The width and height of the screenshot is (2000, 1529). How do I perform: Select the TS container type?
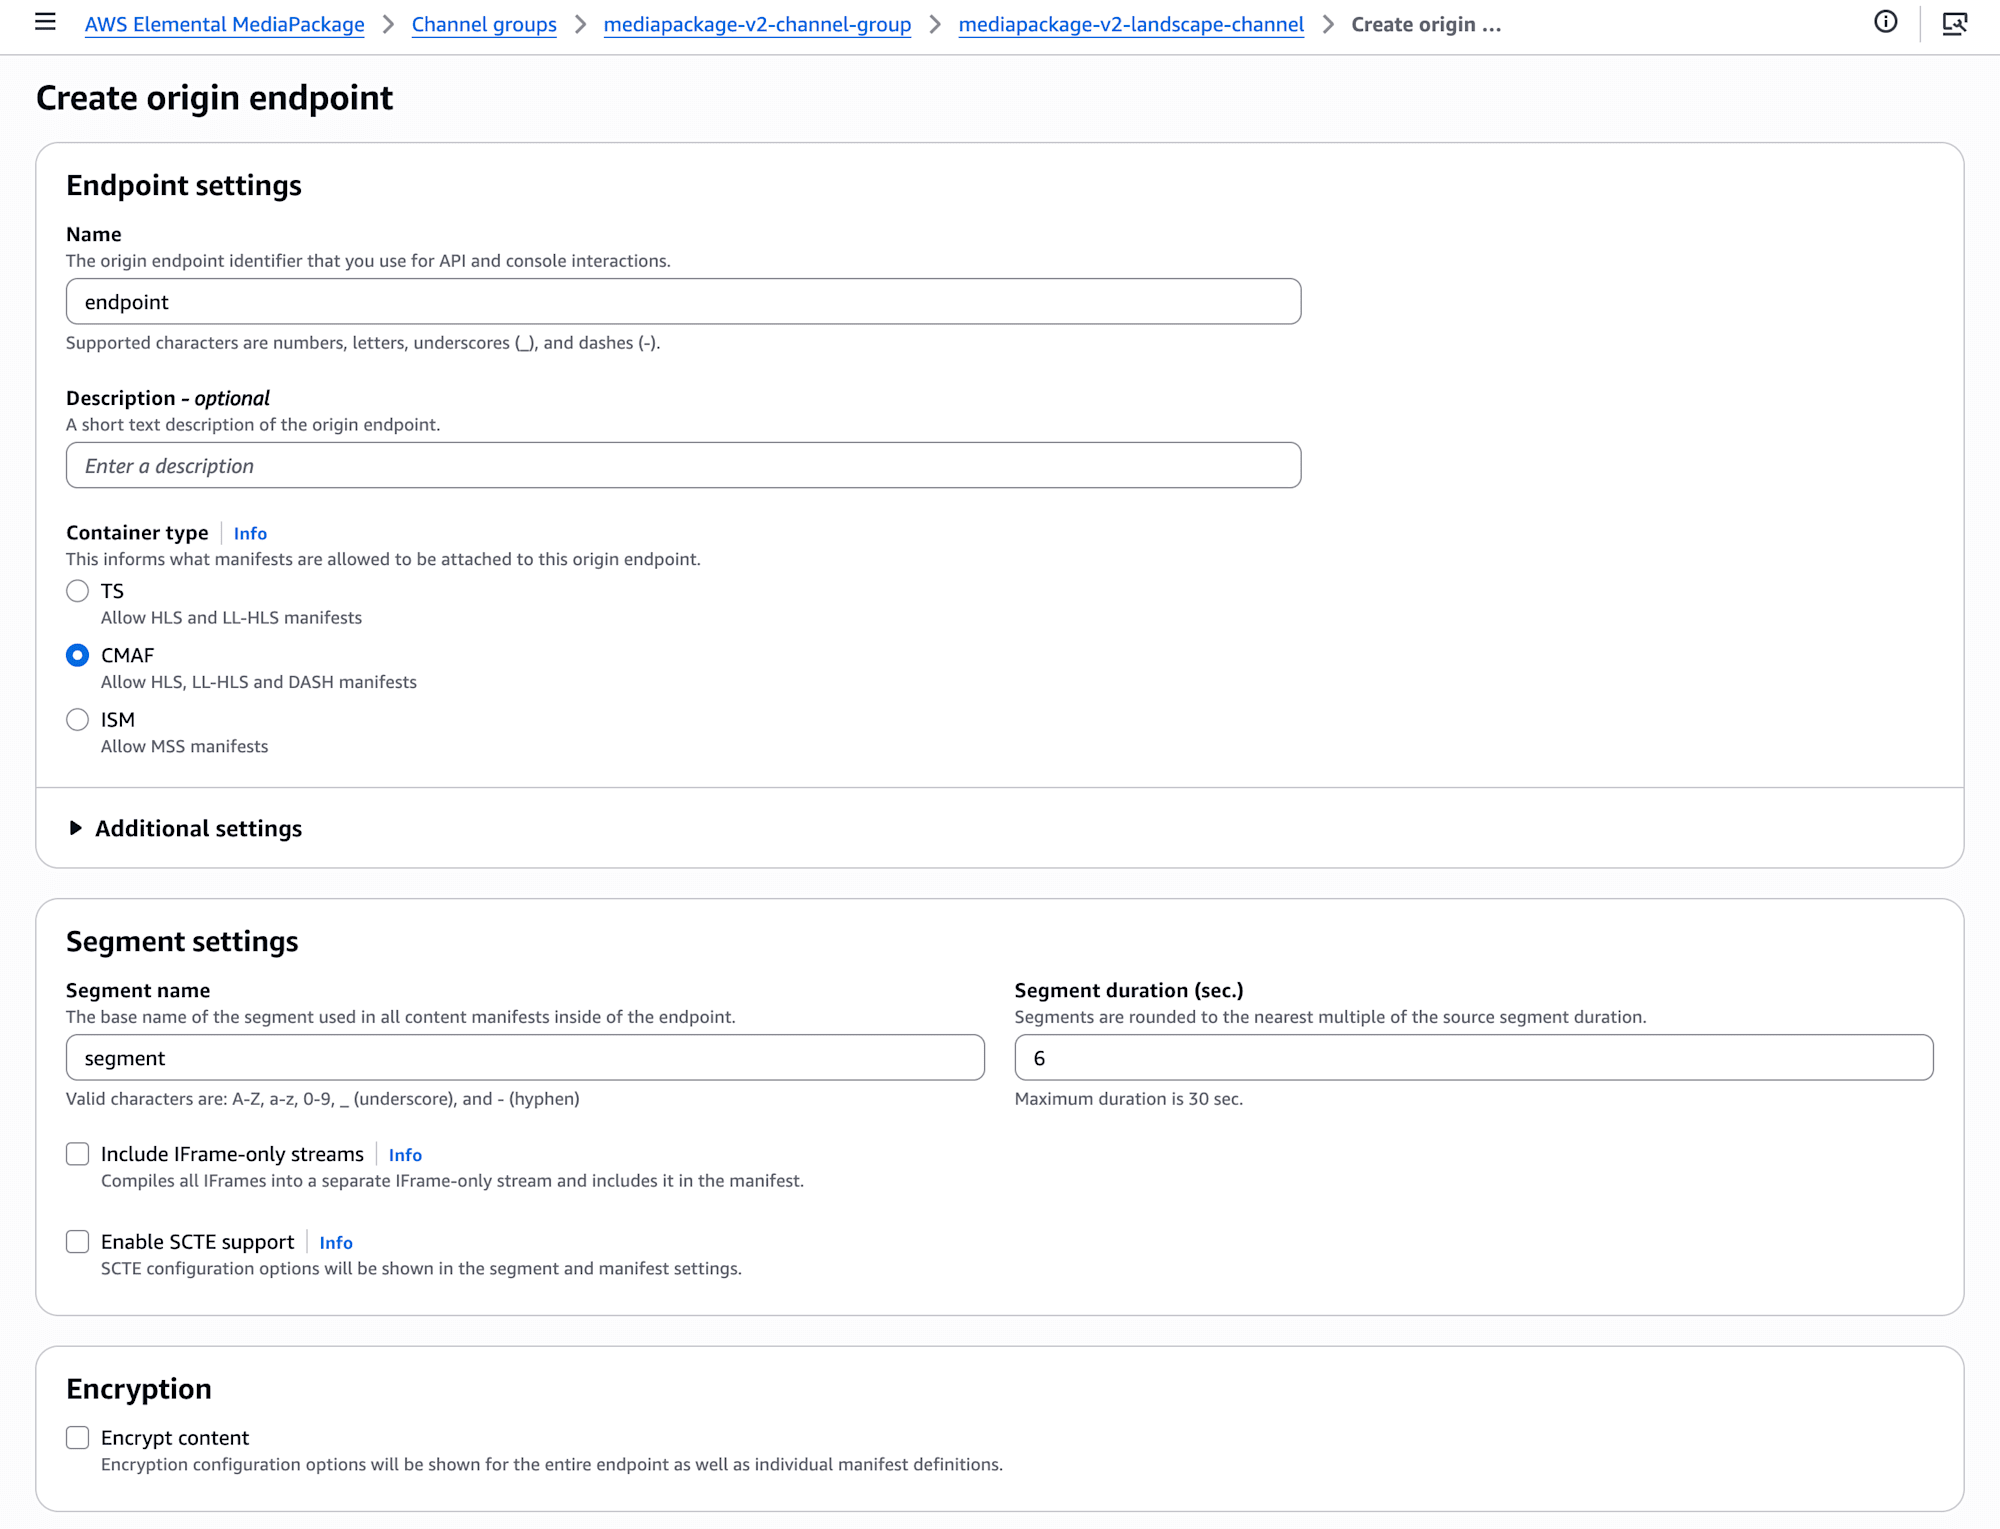[x=77, y=591]
